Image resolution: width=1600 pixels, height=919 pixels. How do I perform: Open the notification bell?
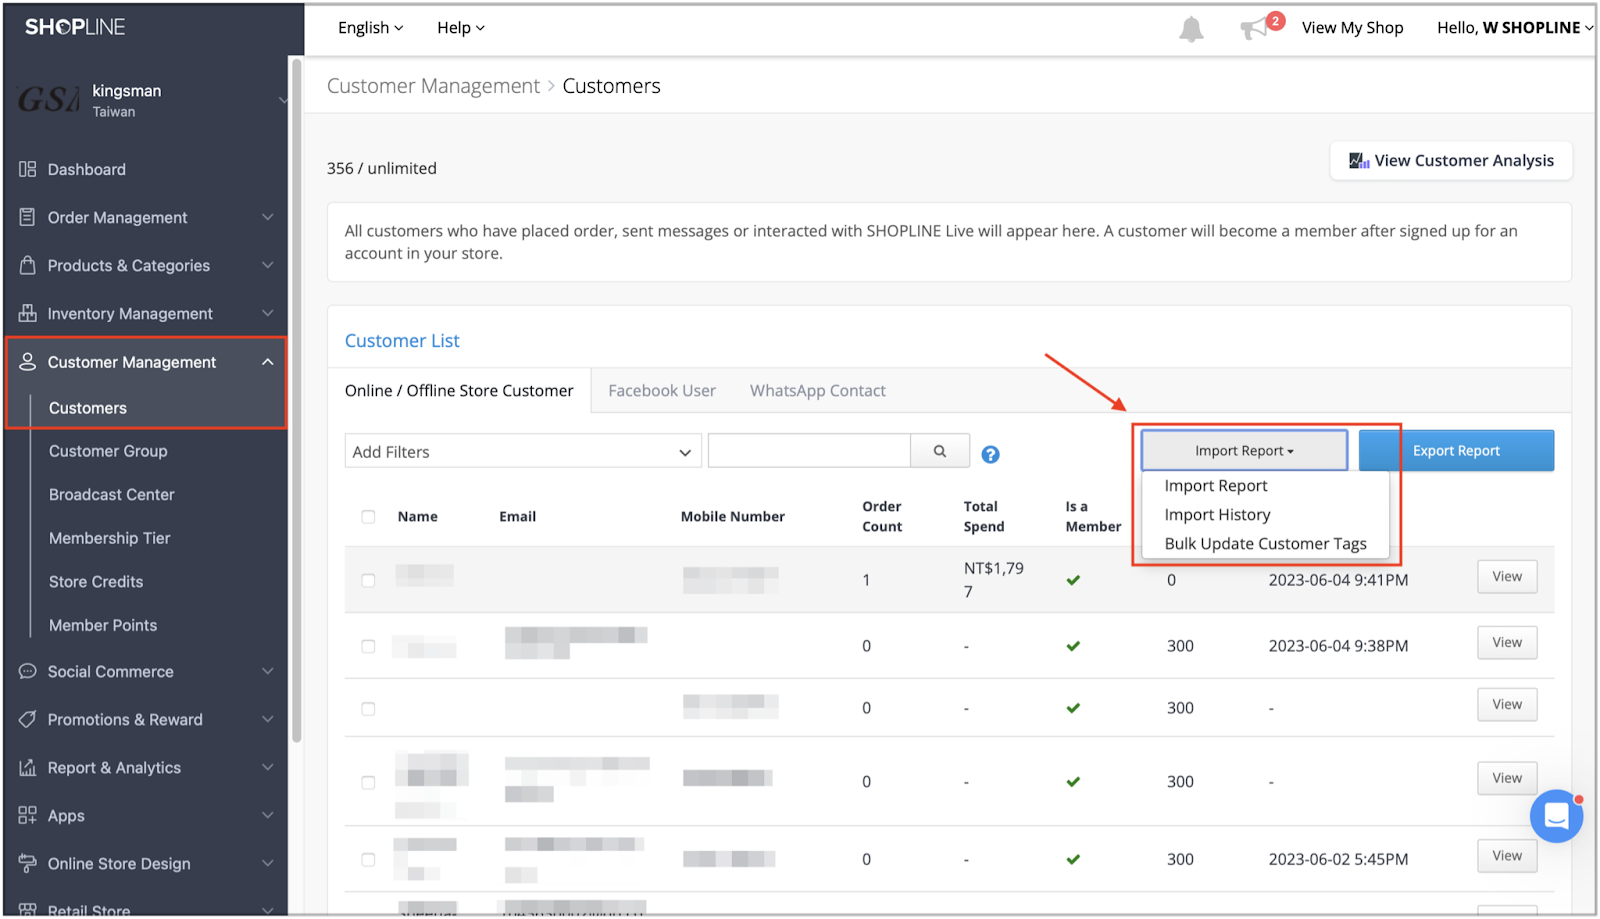pyautogui.click(x=1191, y=29)
